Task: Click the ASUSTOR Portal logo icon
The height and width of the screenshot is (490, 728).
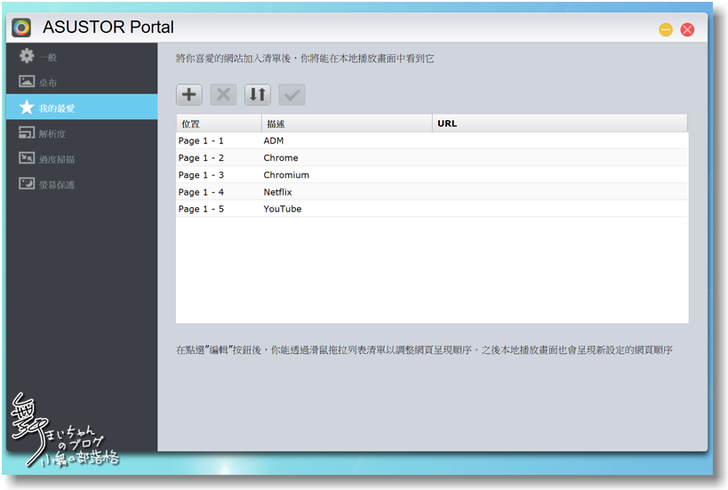Action: pyautogui.click(x=21, y=28)
